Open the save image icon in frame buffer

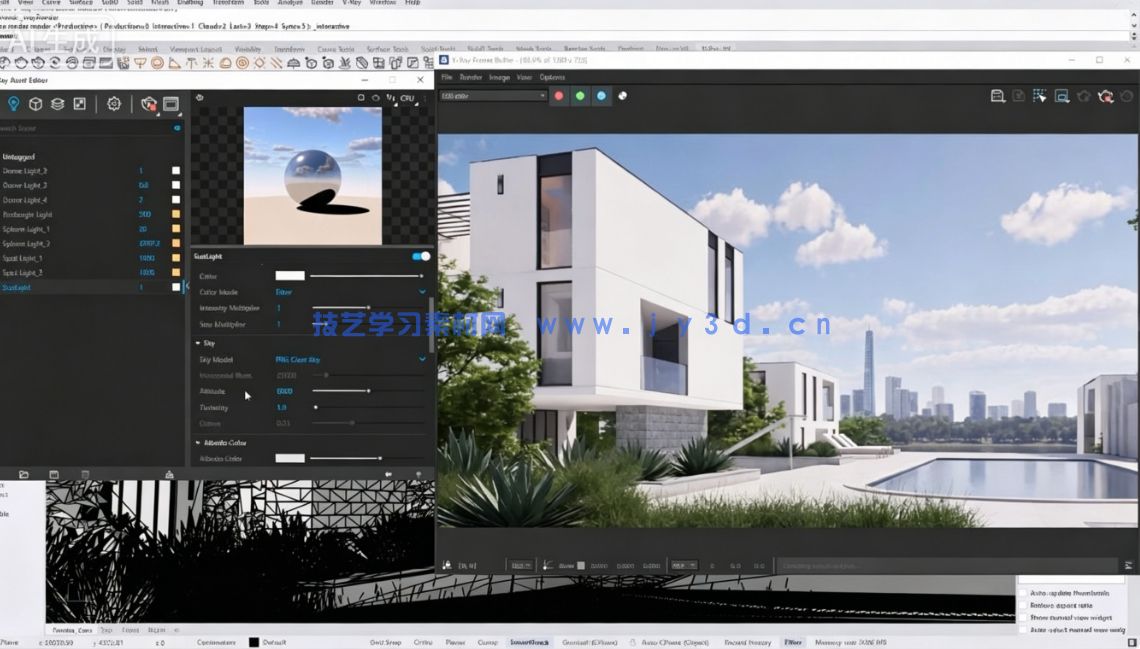point(997,95)
